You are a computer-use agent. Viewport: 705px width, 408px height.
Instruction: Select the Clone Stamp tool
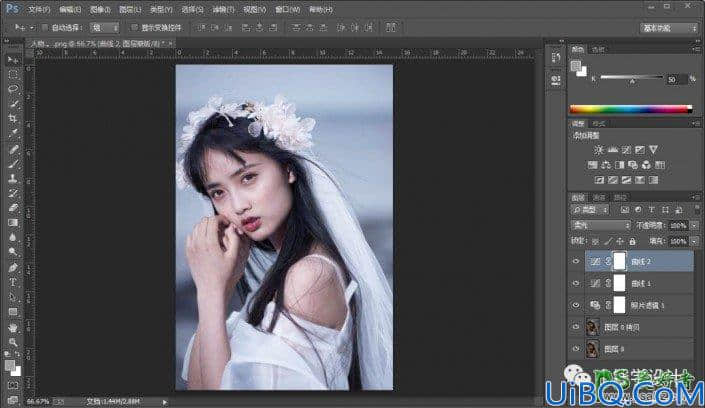point(13,179)
